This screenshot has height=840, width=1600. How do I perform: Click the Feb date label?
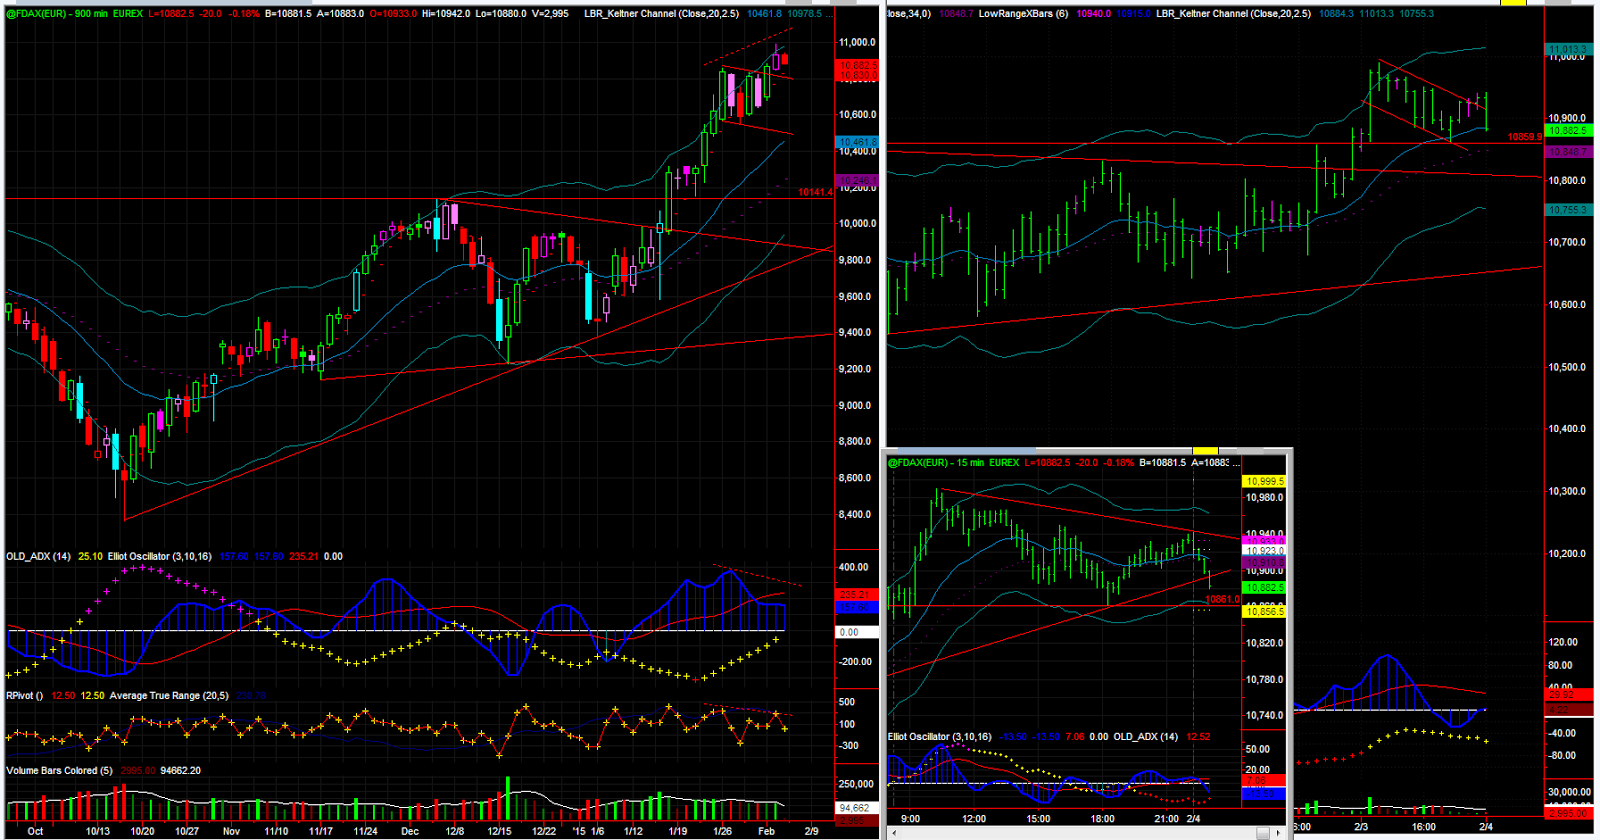tap(766, 831)
